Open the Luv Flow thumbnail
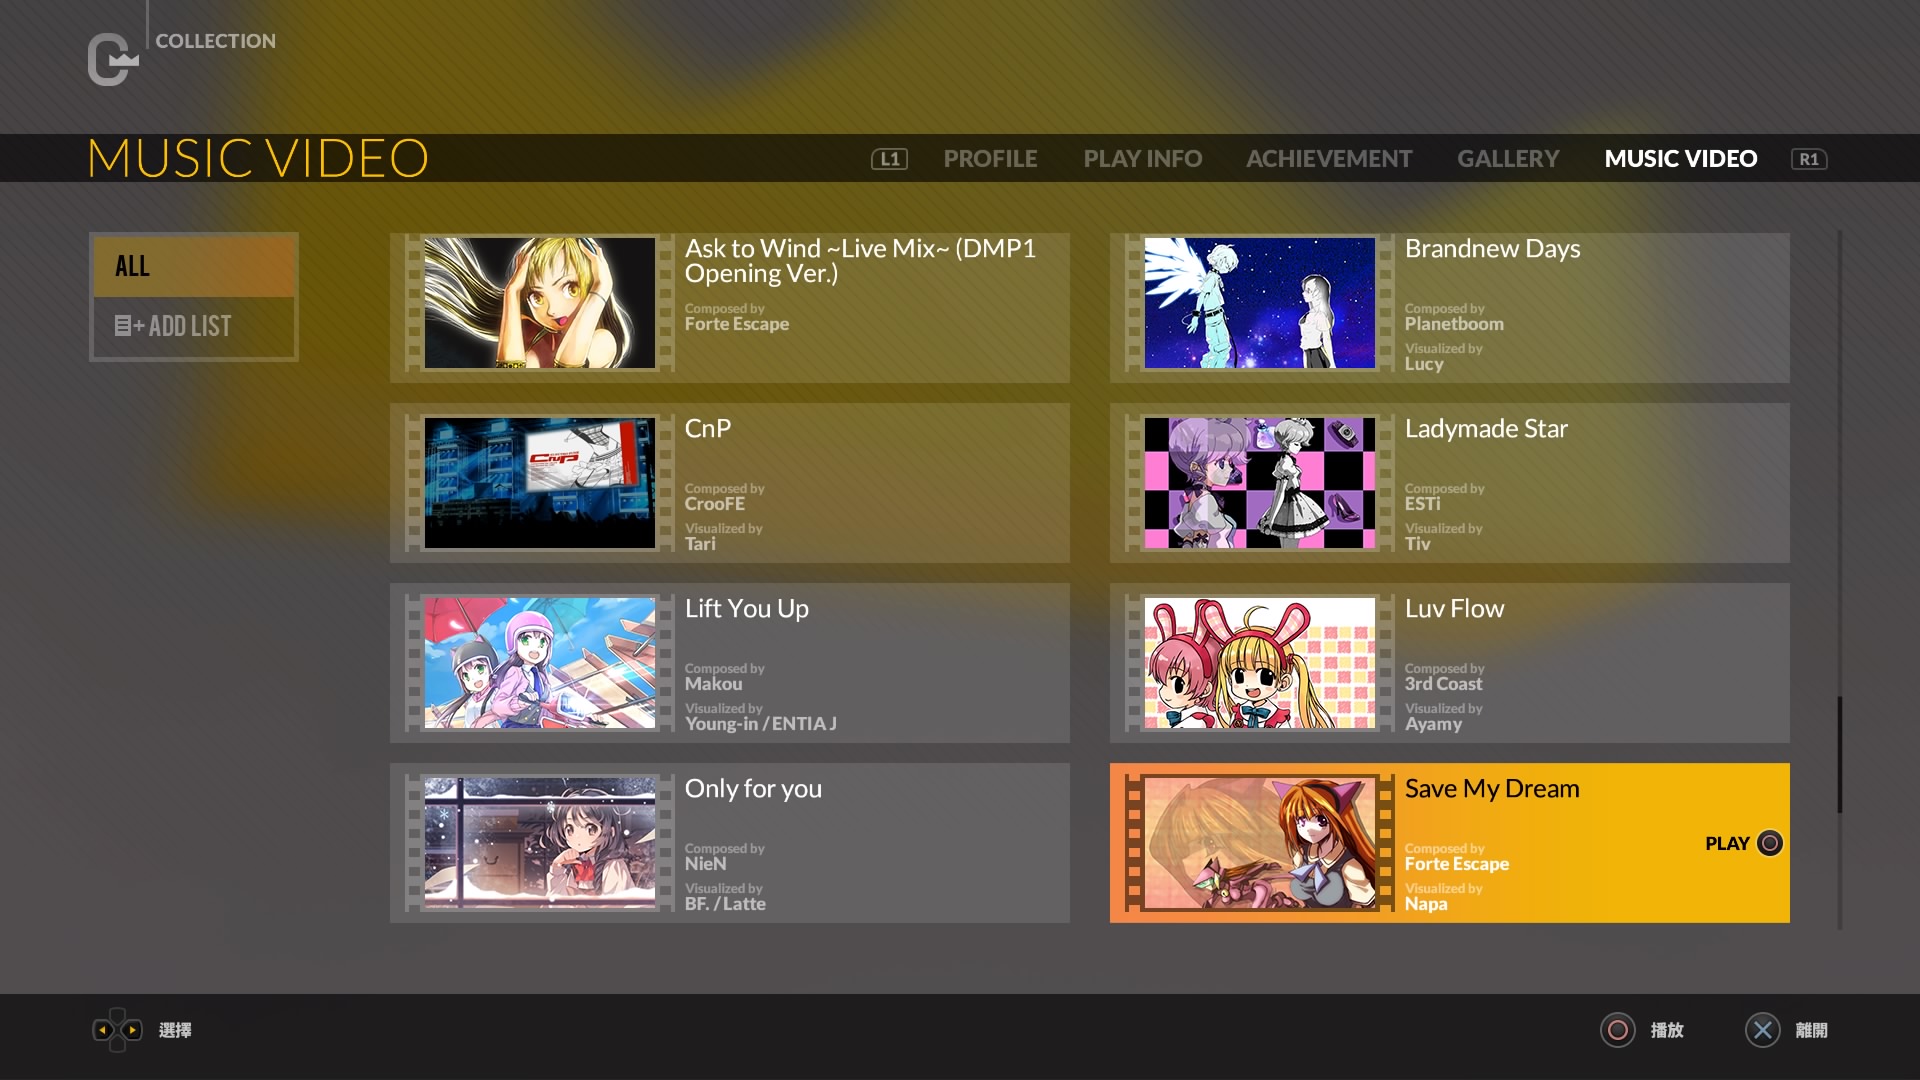Image resolution: width=1920 pixels, height=1080 pixels. (1260, 663)
